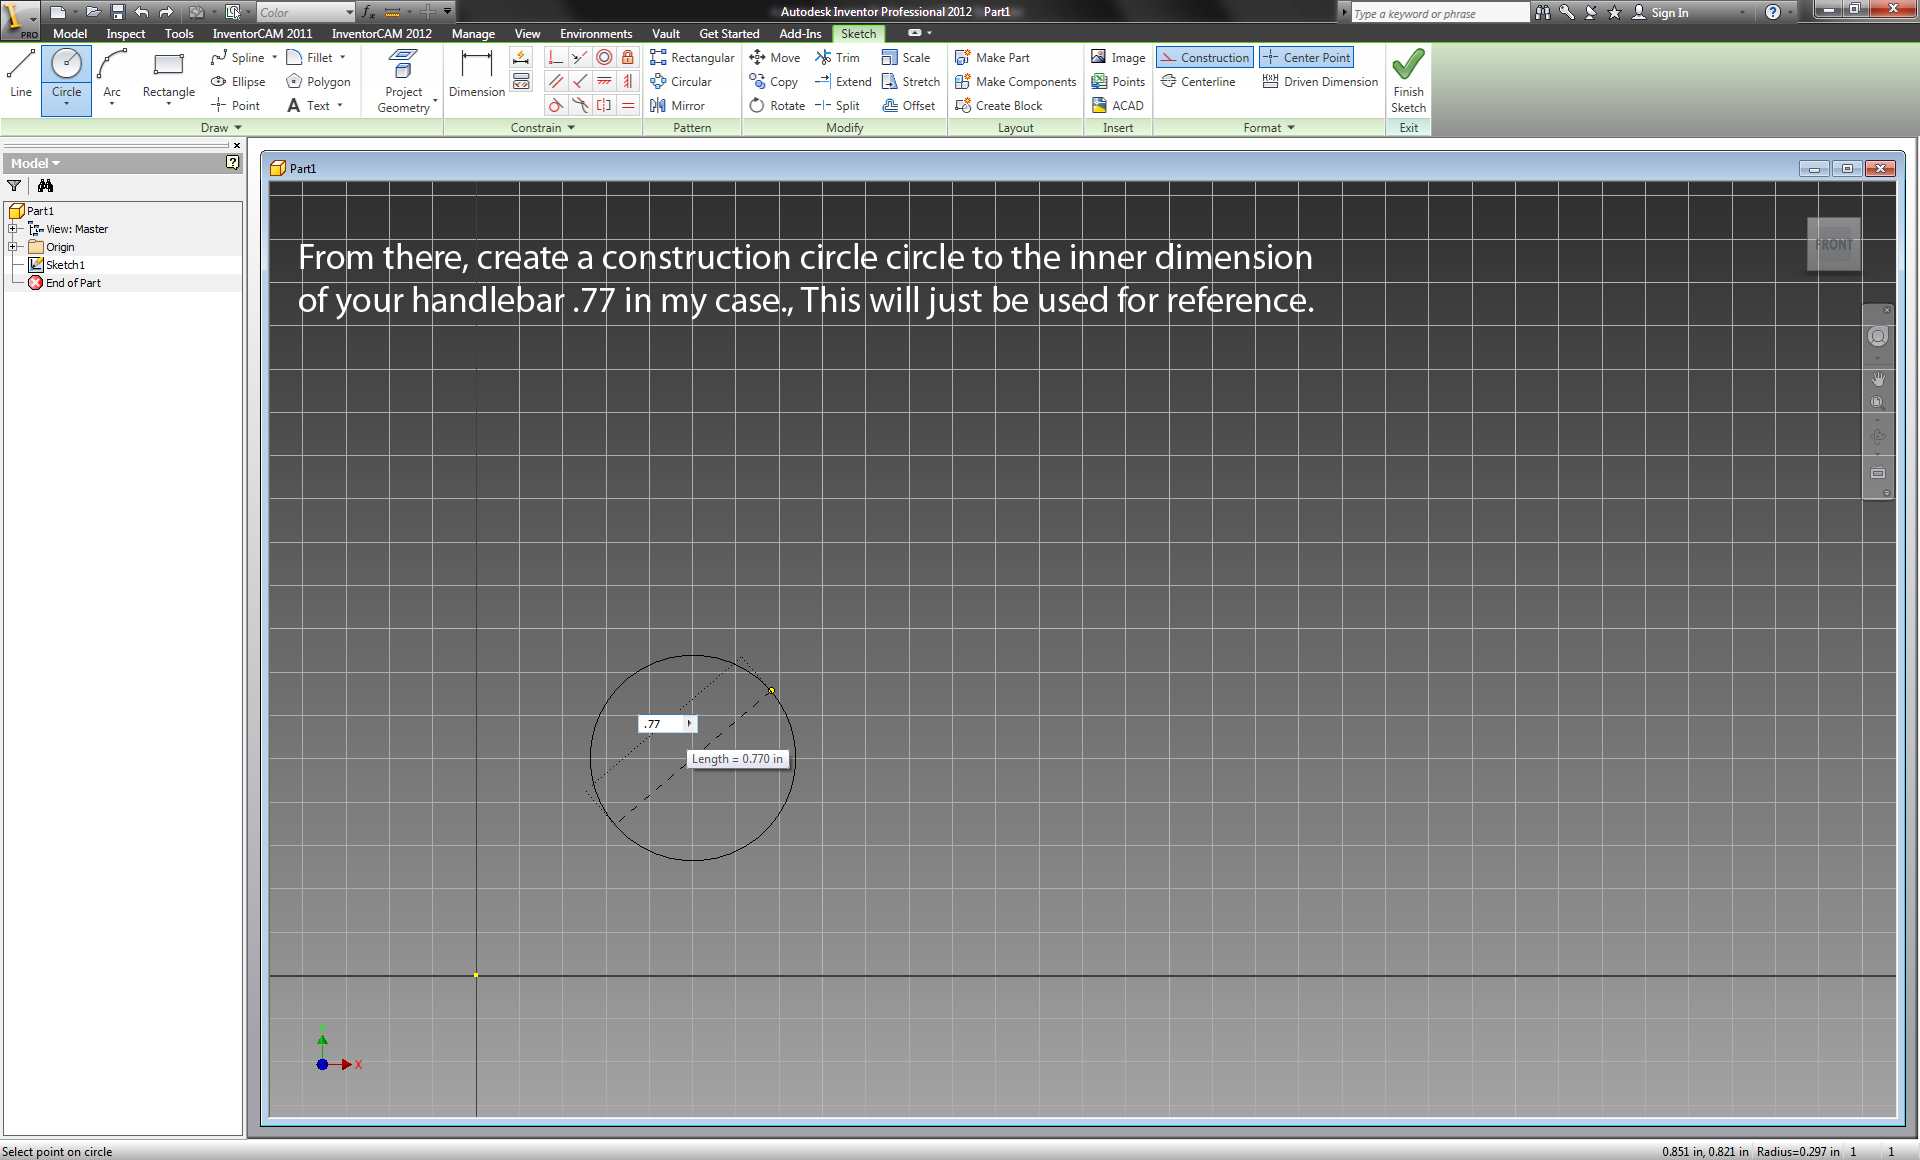Open the Spline tool dropdown arrow
The image size is (1920, 1160).
[x=275, y=58]
